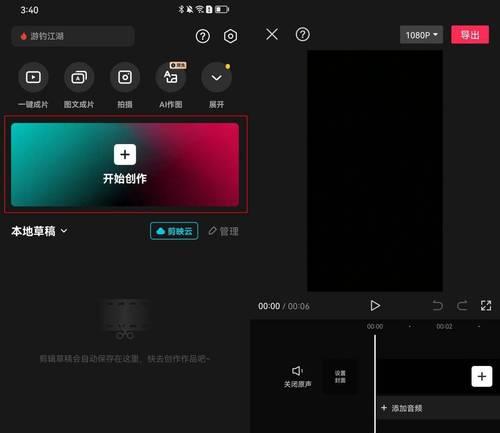Open the AI作图 image generator
The height and width of the screenshot is (433, 500).
coord(170,77)
